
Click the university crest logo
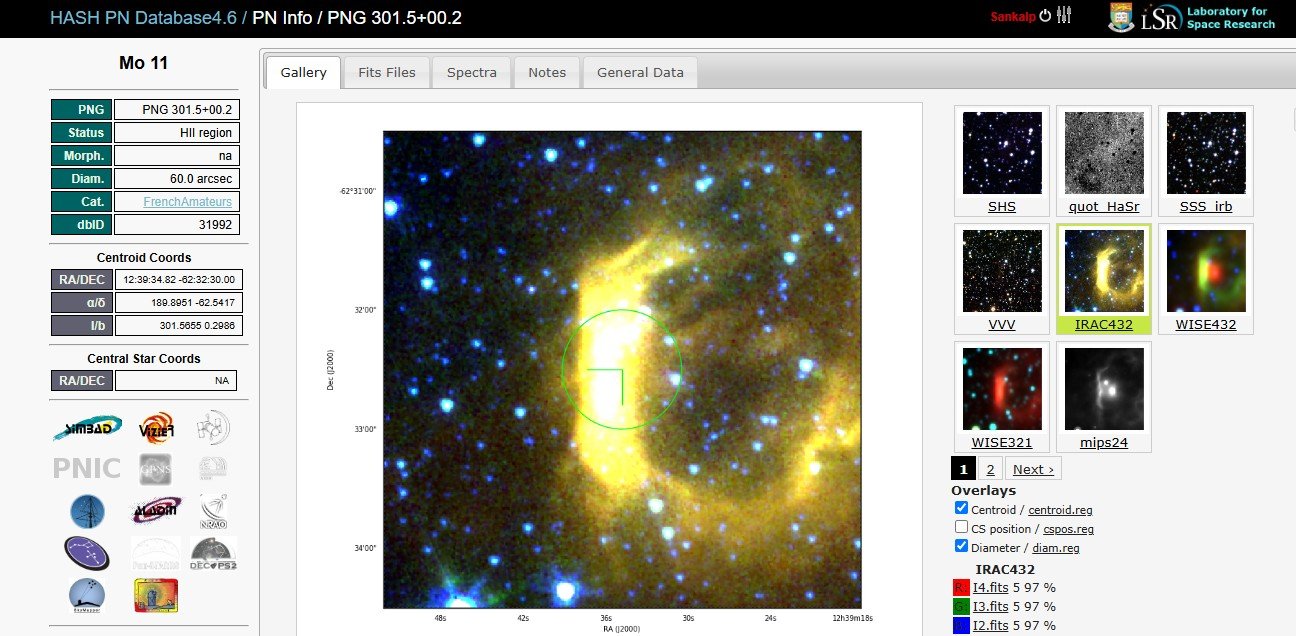tap(1121, 17)
